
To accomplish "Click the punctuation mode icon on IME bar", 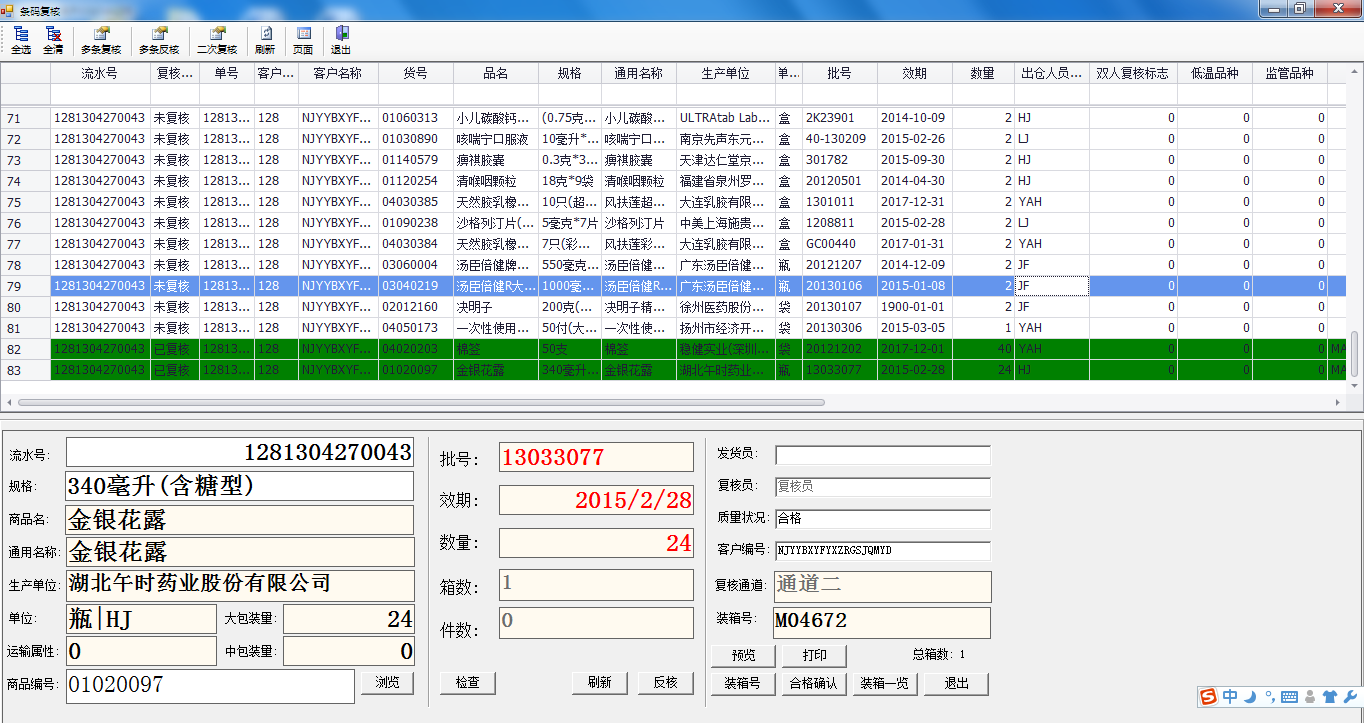I will 1269,696.
